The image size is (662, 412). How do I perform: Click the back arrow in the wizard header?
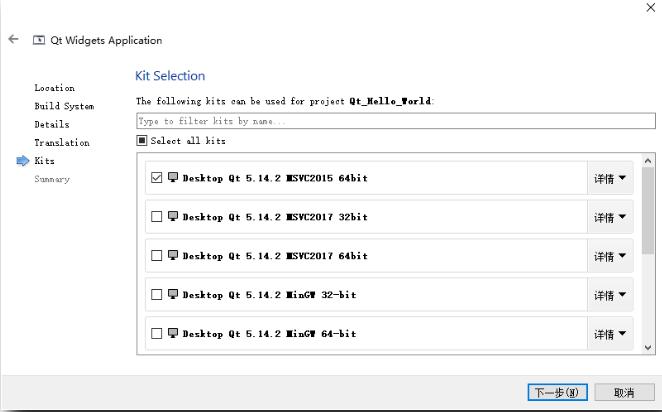tap(13, 40)
